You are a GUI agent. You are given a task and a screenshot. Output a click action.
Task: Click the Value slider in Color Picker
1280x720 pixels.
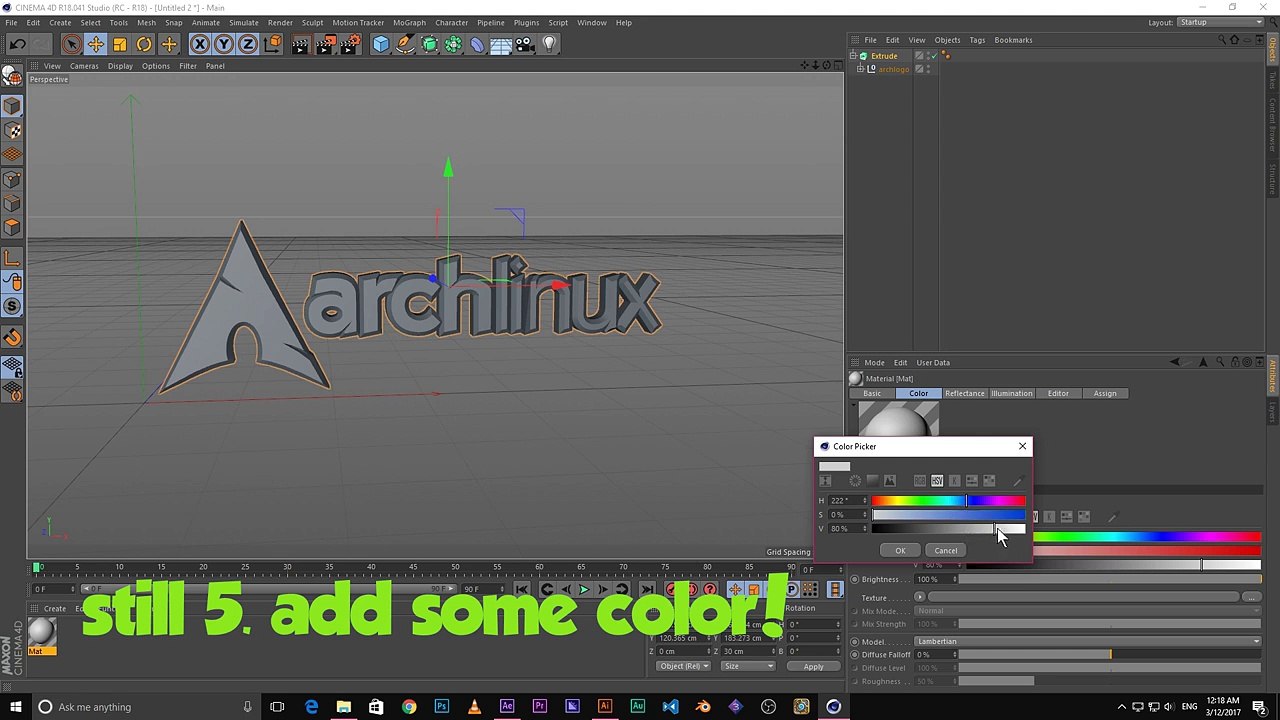coord(948,529)
